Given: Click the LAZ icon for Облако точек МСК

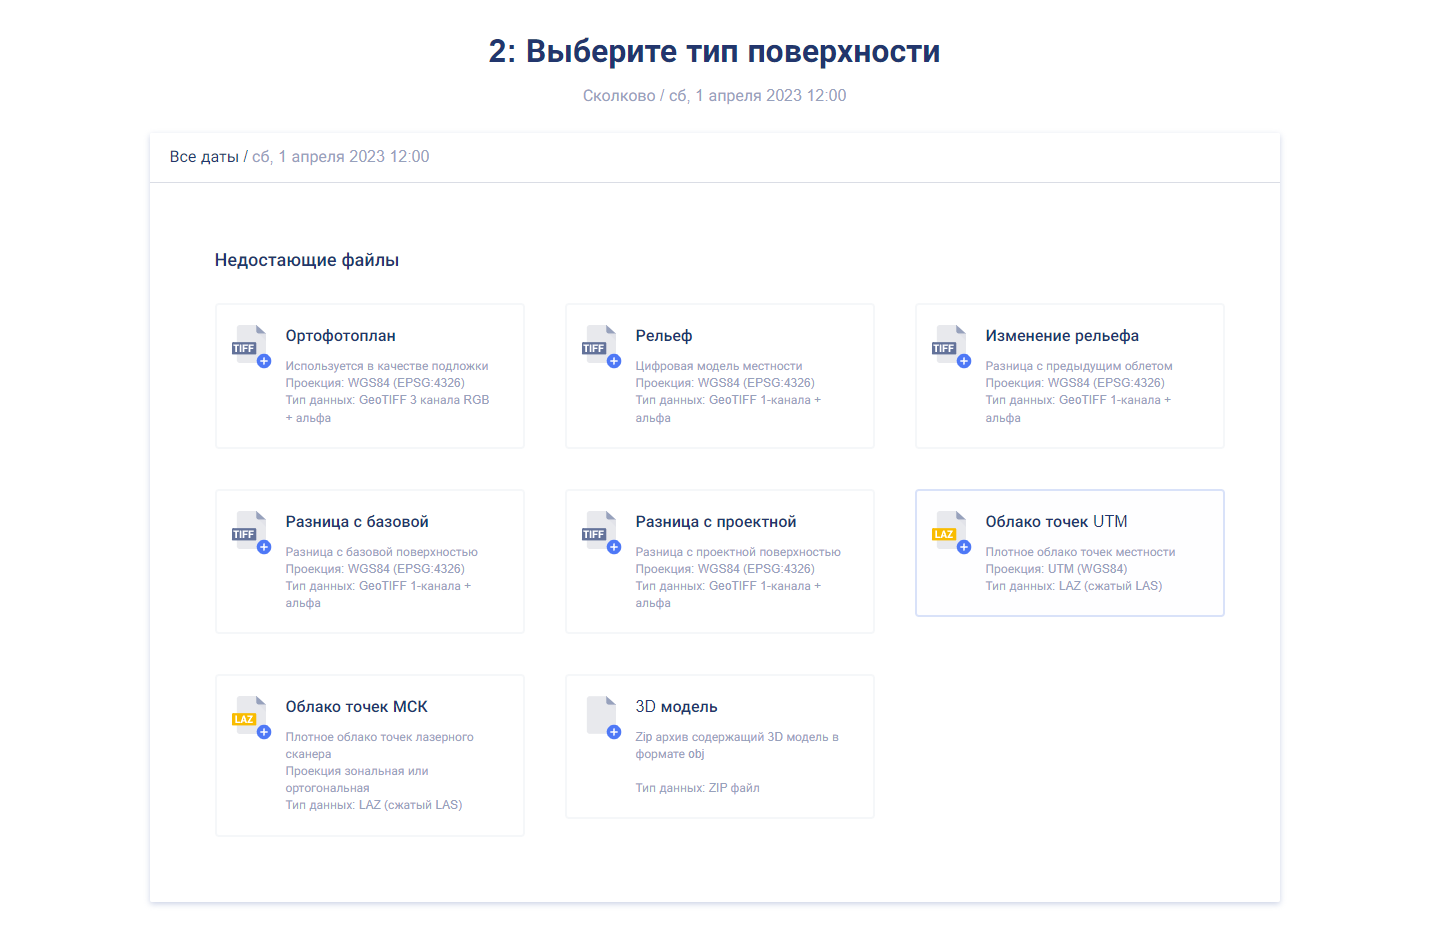Looking at the screenshot, I should pyautogui.click(x=251, y=716).
